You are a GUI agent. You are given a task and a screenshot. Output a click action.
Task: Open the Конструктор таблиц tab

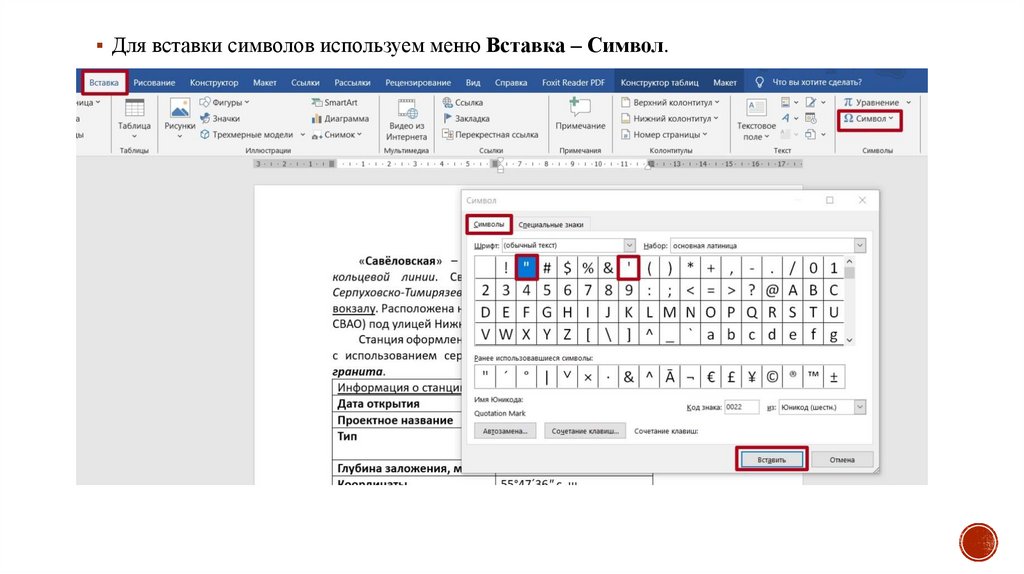coord(660,82)
